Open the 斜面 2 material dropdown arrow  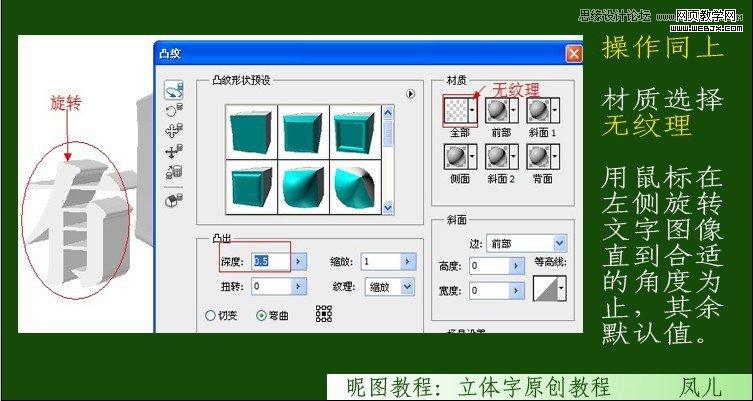point(513,157)
